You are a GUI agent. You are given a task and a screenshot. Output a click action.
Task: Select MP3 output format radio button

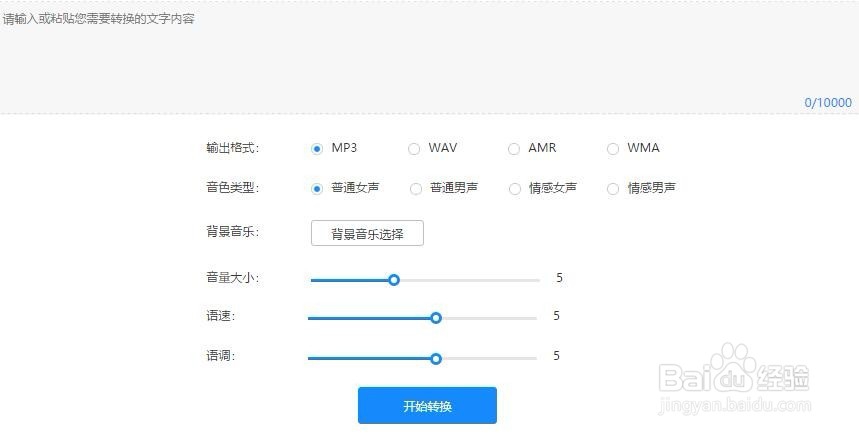317,148
